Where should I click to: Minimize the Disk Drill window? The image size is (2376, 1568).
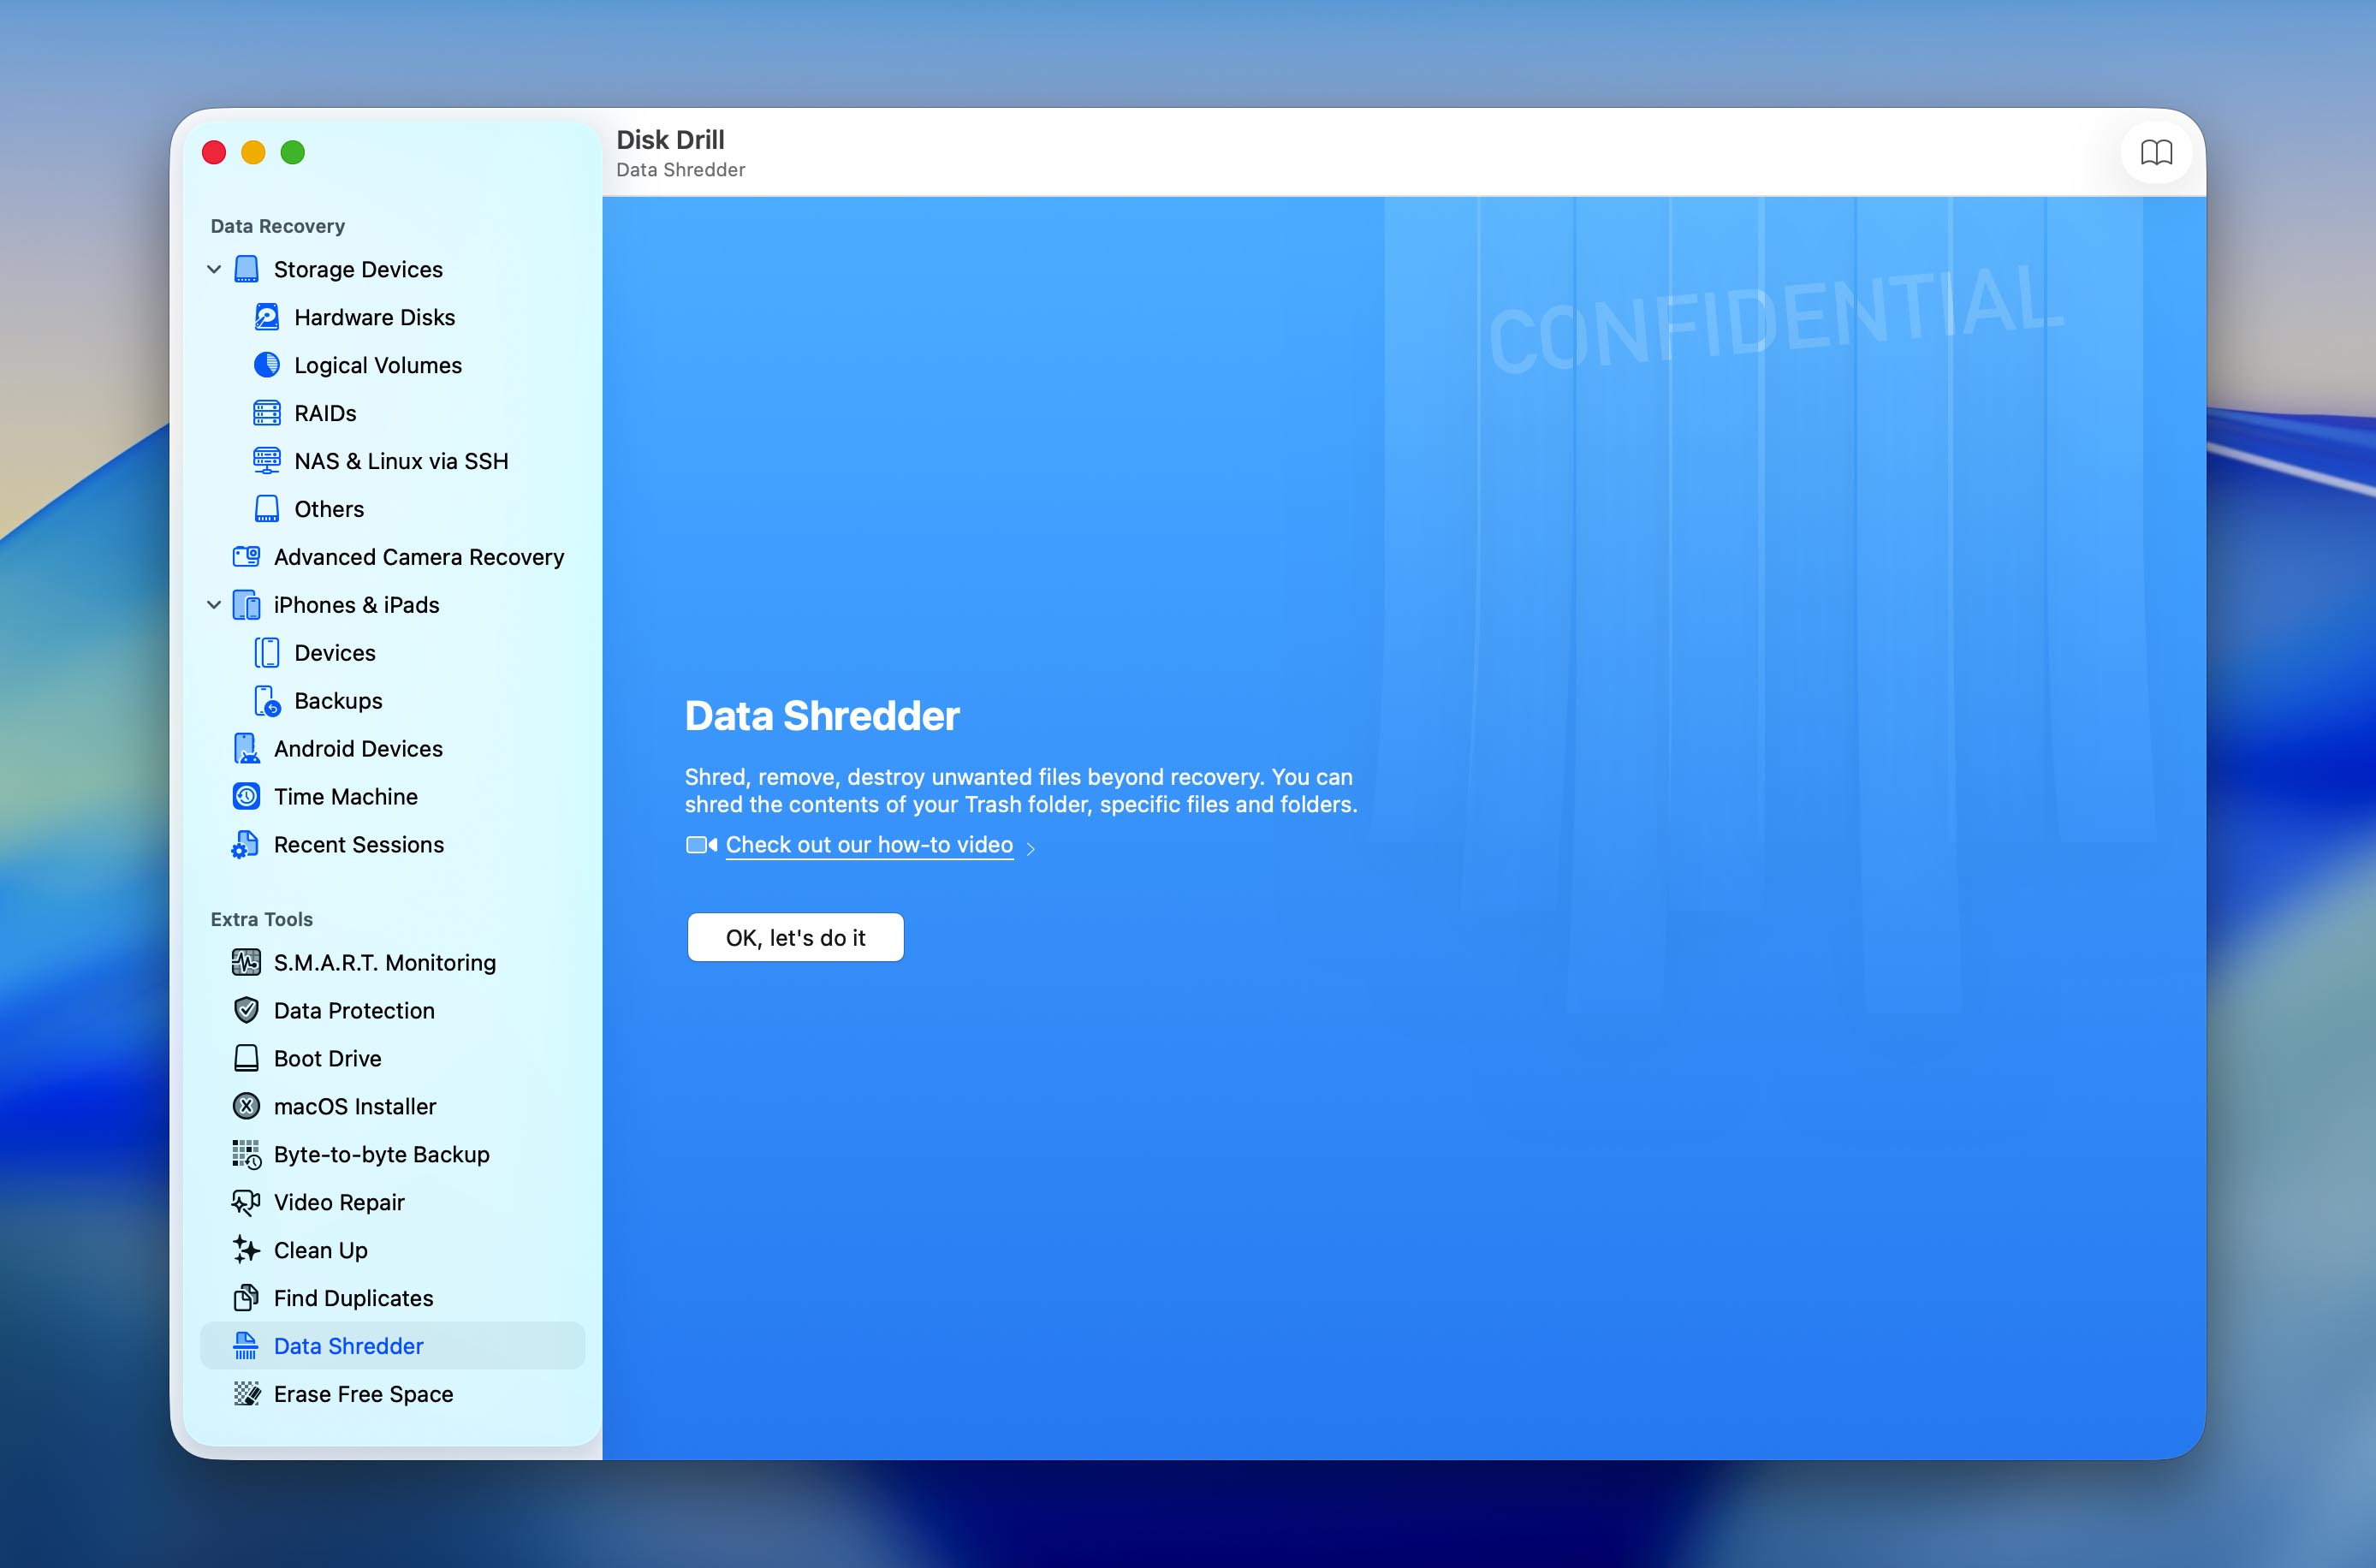[253, 152]
